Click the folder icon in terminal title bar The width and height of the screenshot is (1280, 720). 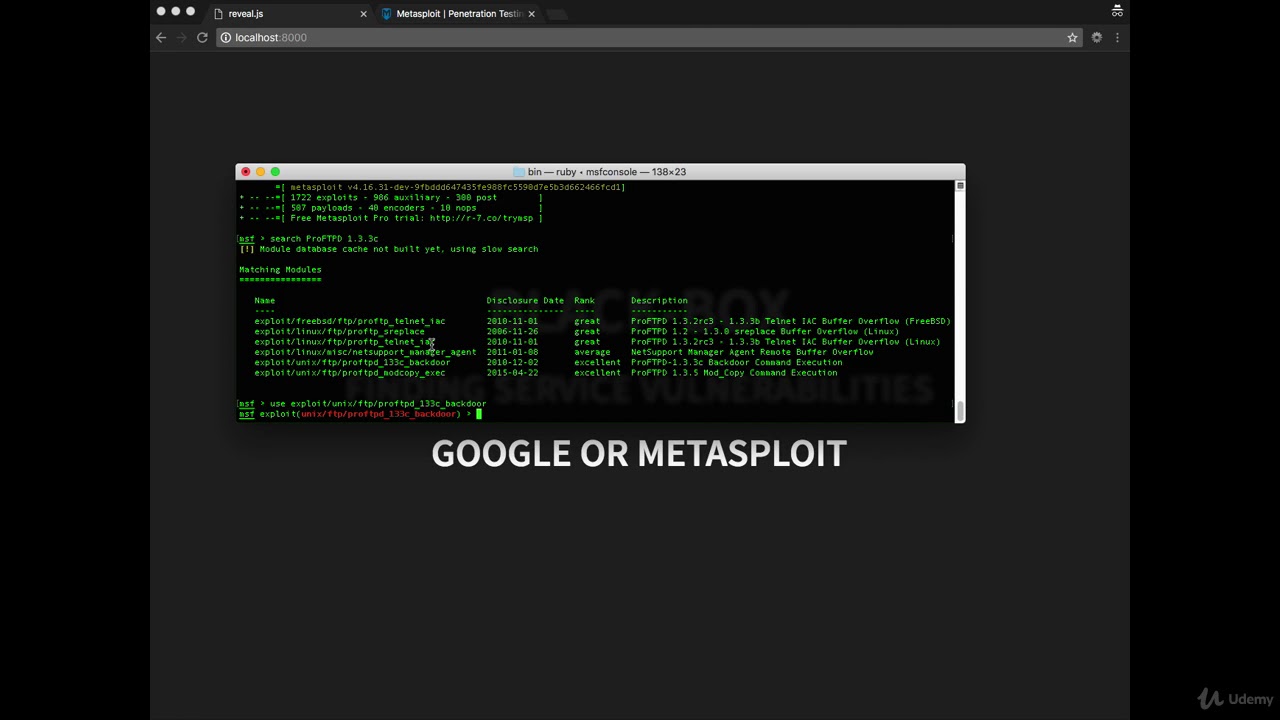pos(519,172)
